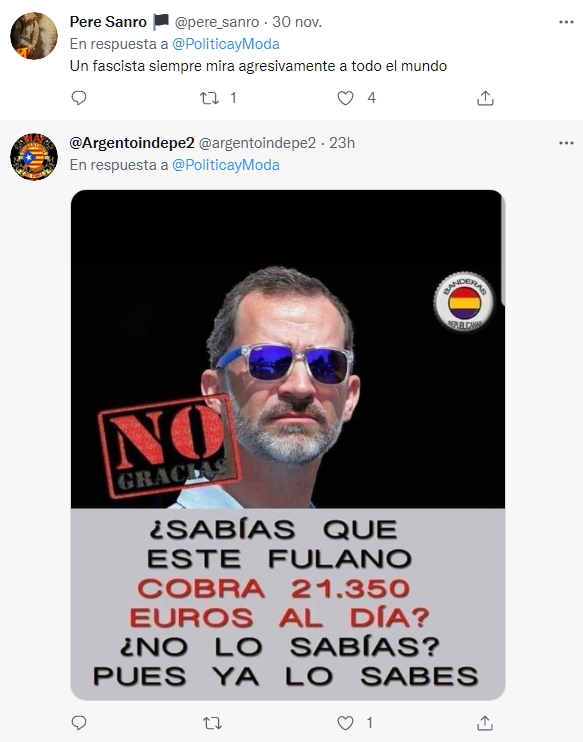
Task: Open the @Argentoindepe2 display name
Action: point(132,143)
